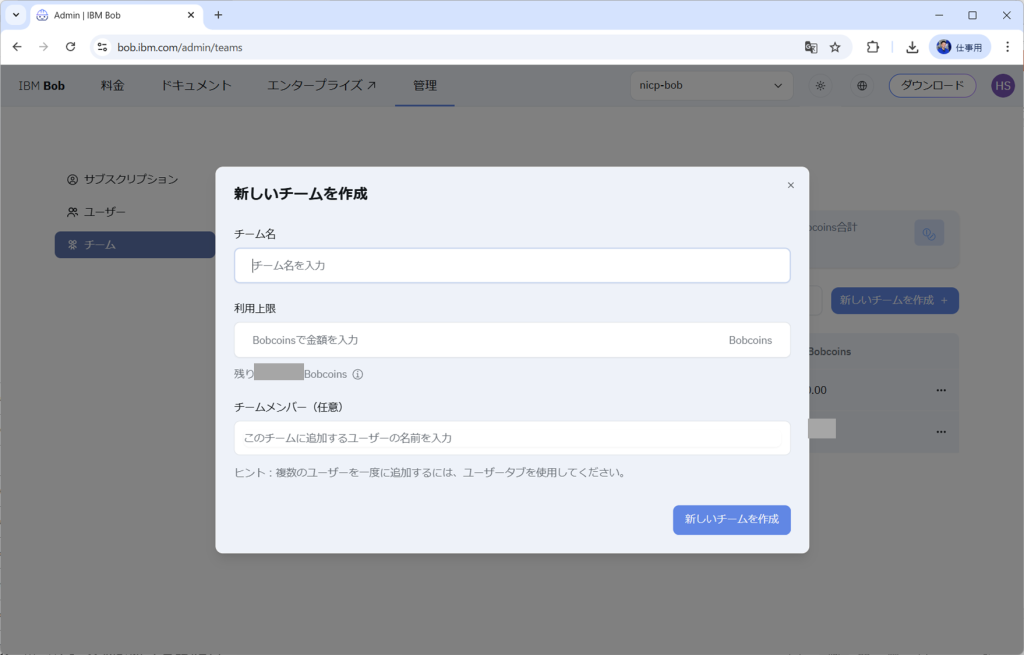Click the ダウンロード button

932,86
